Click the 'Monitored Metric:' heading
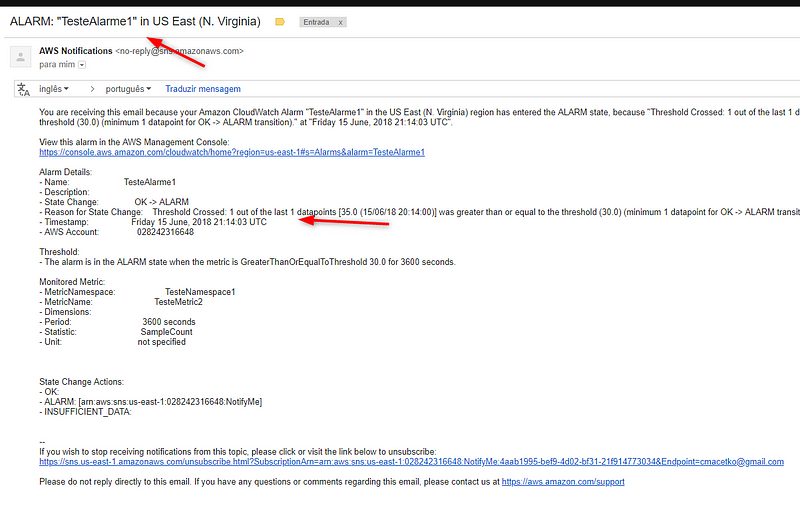 72,282
